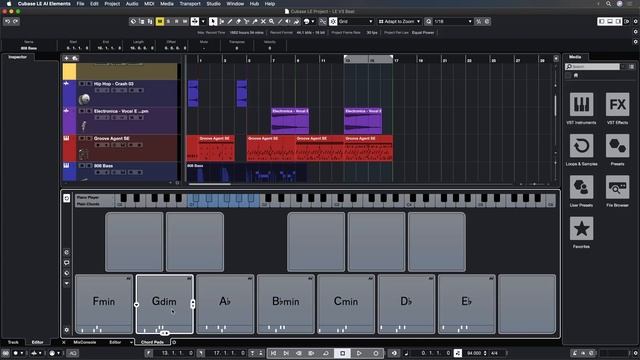The image size is (640, 360).
Task: Open Chord Pads settings gear icon
Action: coord(67,330)
